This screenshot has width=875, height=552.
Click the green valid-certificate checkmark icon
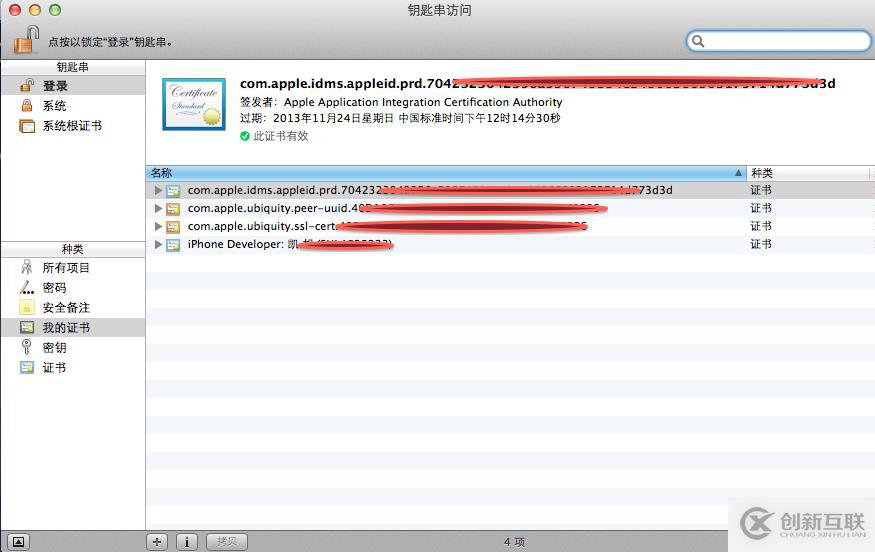click(x=244, y=136)
